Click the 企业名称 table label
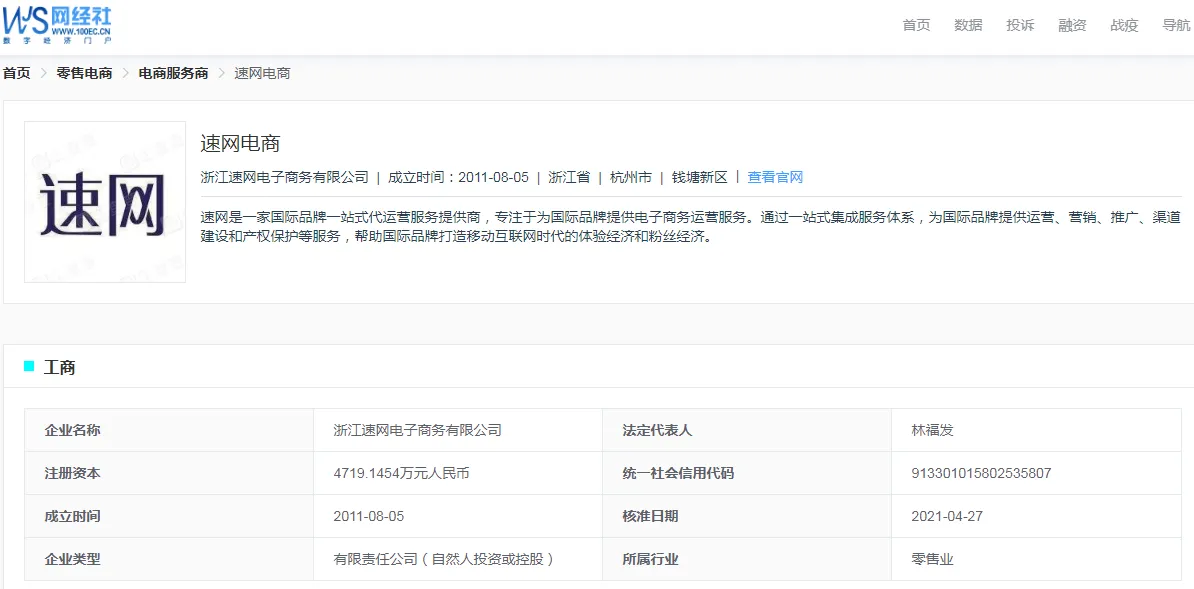1194x589 pixels. [72, 430]
